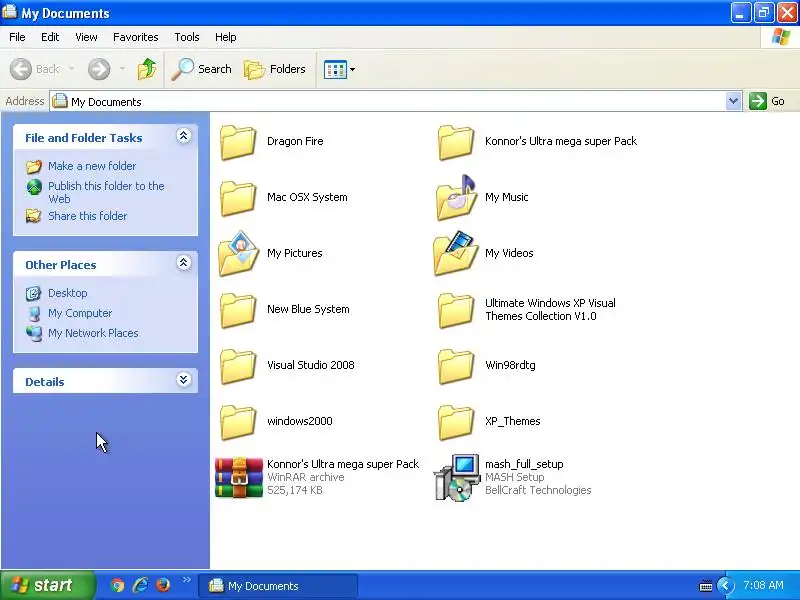
Task: Open the Edit menu
Action: (50, 37)
